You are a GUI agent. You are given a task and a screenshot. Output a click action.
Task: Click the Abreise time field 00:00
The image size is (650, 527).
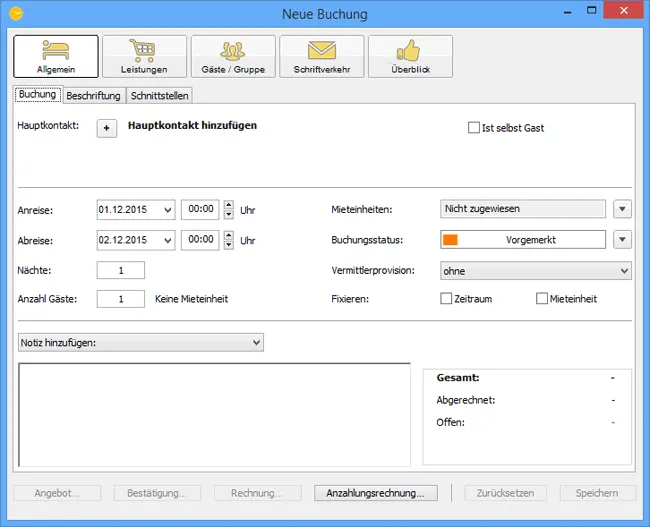click(200, 240)
